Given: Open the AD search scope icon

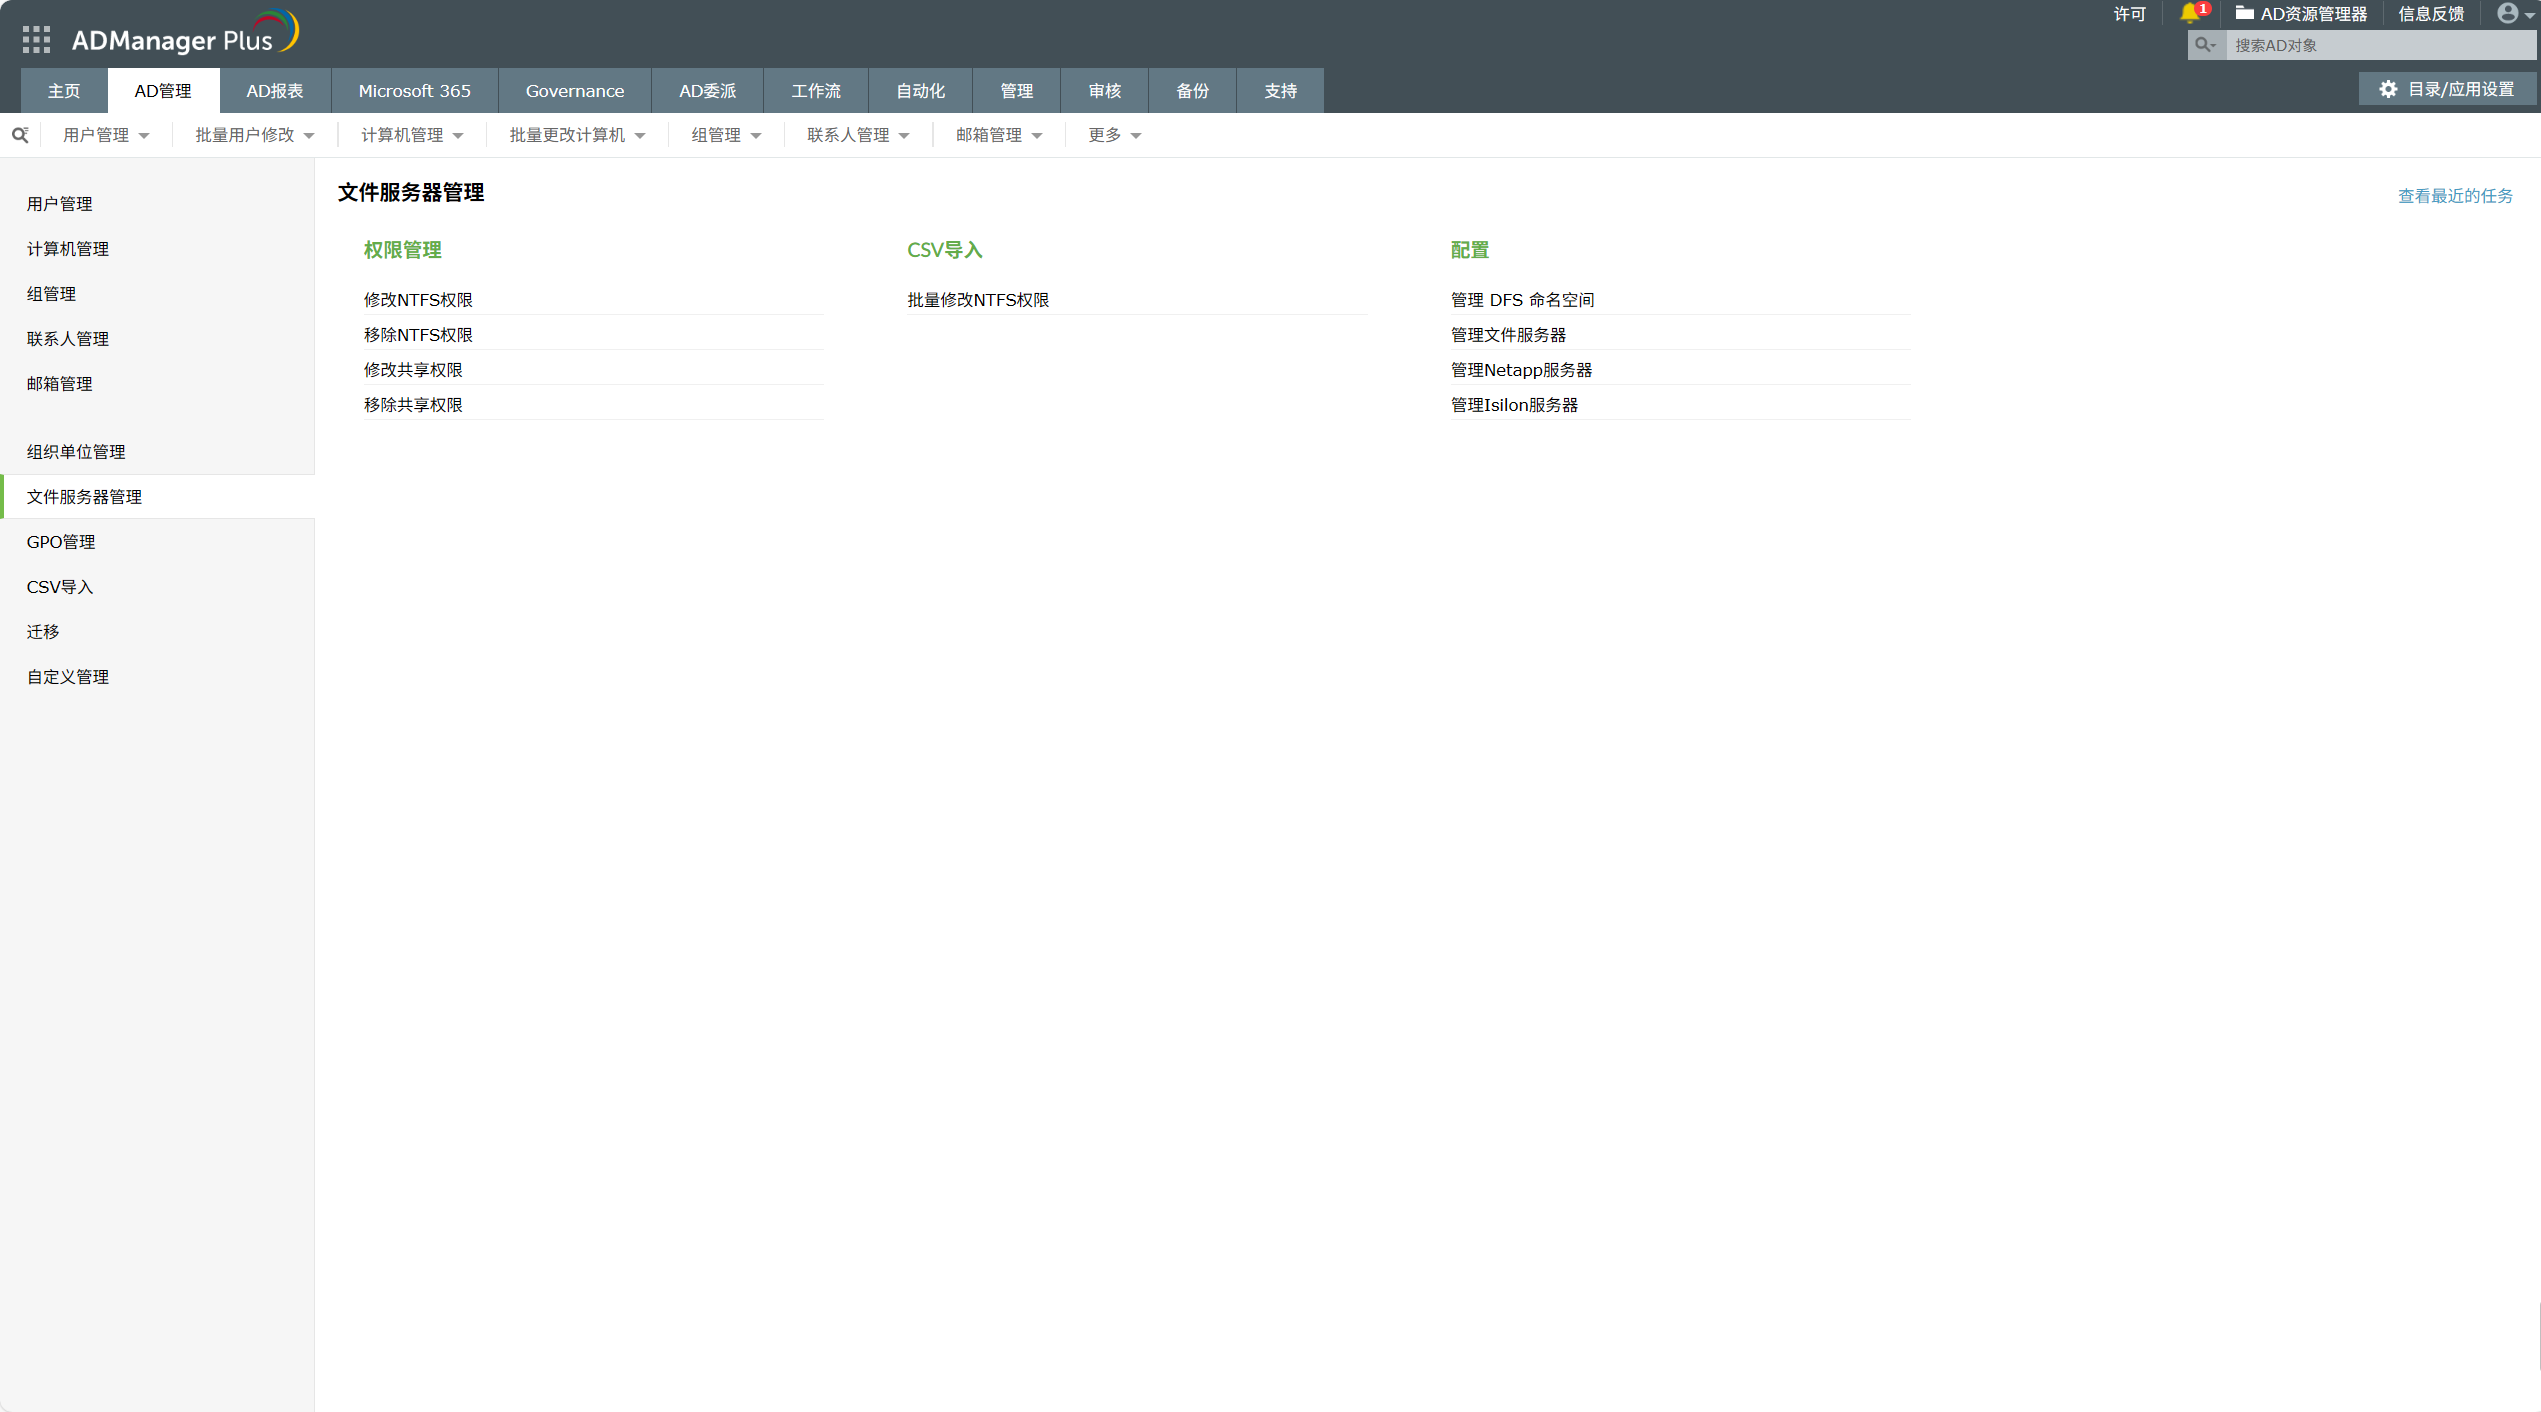Looking at the screenshot, I should click(2205, 45).
